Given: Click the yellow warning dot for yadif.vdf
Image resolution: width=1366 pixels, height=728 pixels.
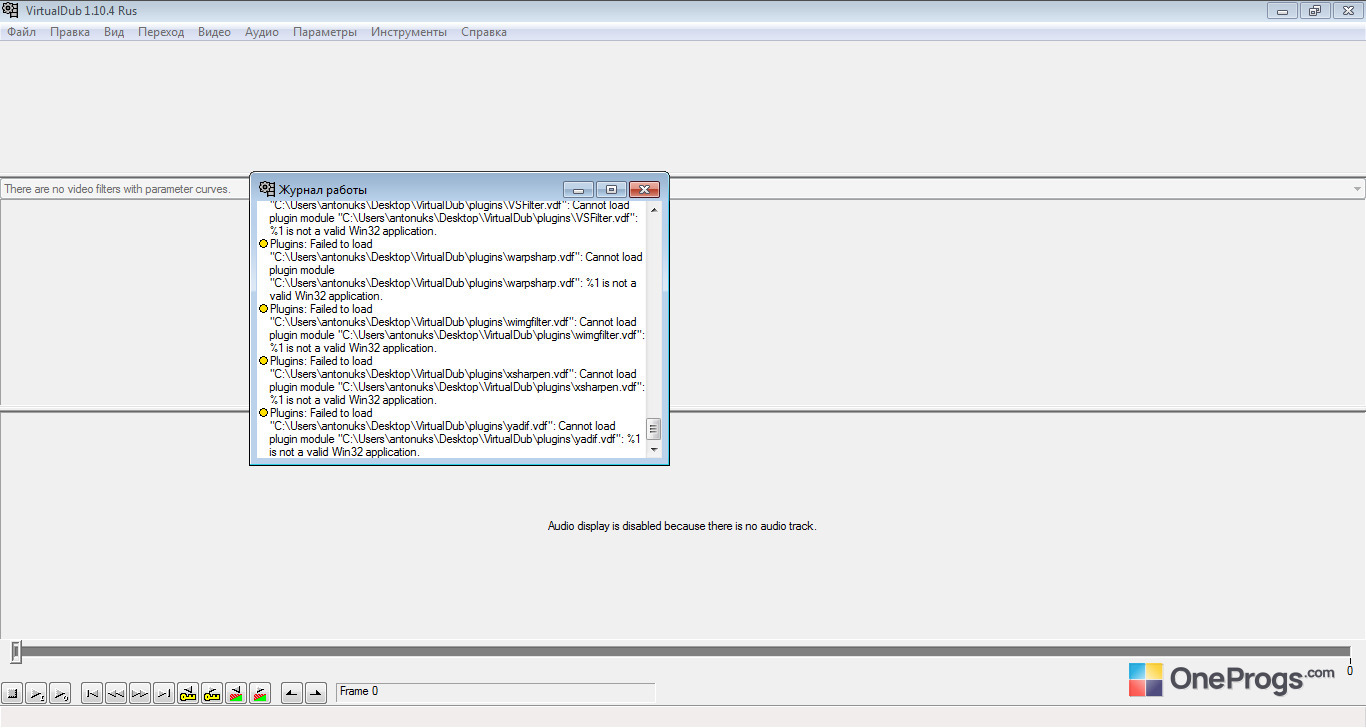Looking at the screenshot, I should (x=264, y=413).
